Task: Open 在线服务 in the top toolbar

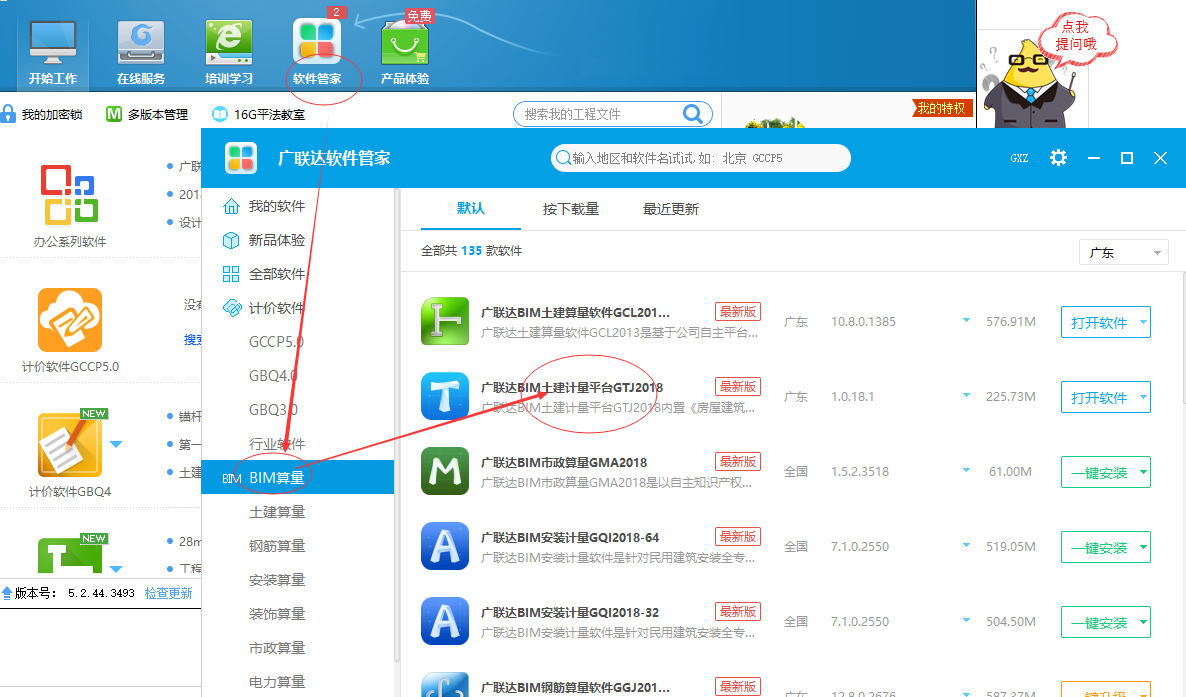Action: [141, 51]
